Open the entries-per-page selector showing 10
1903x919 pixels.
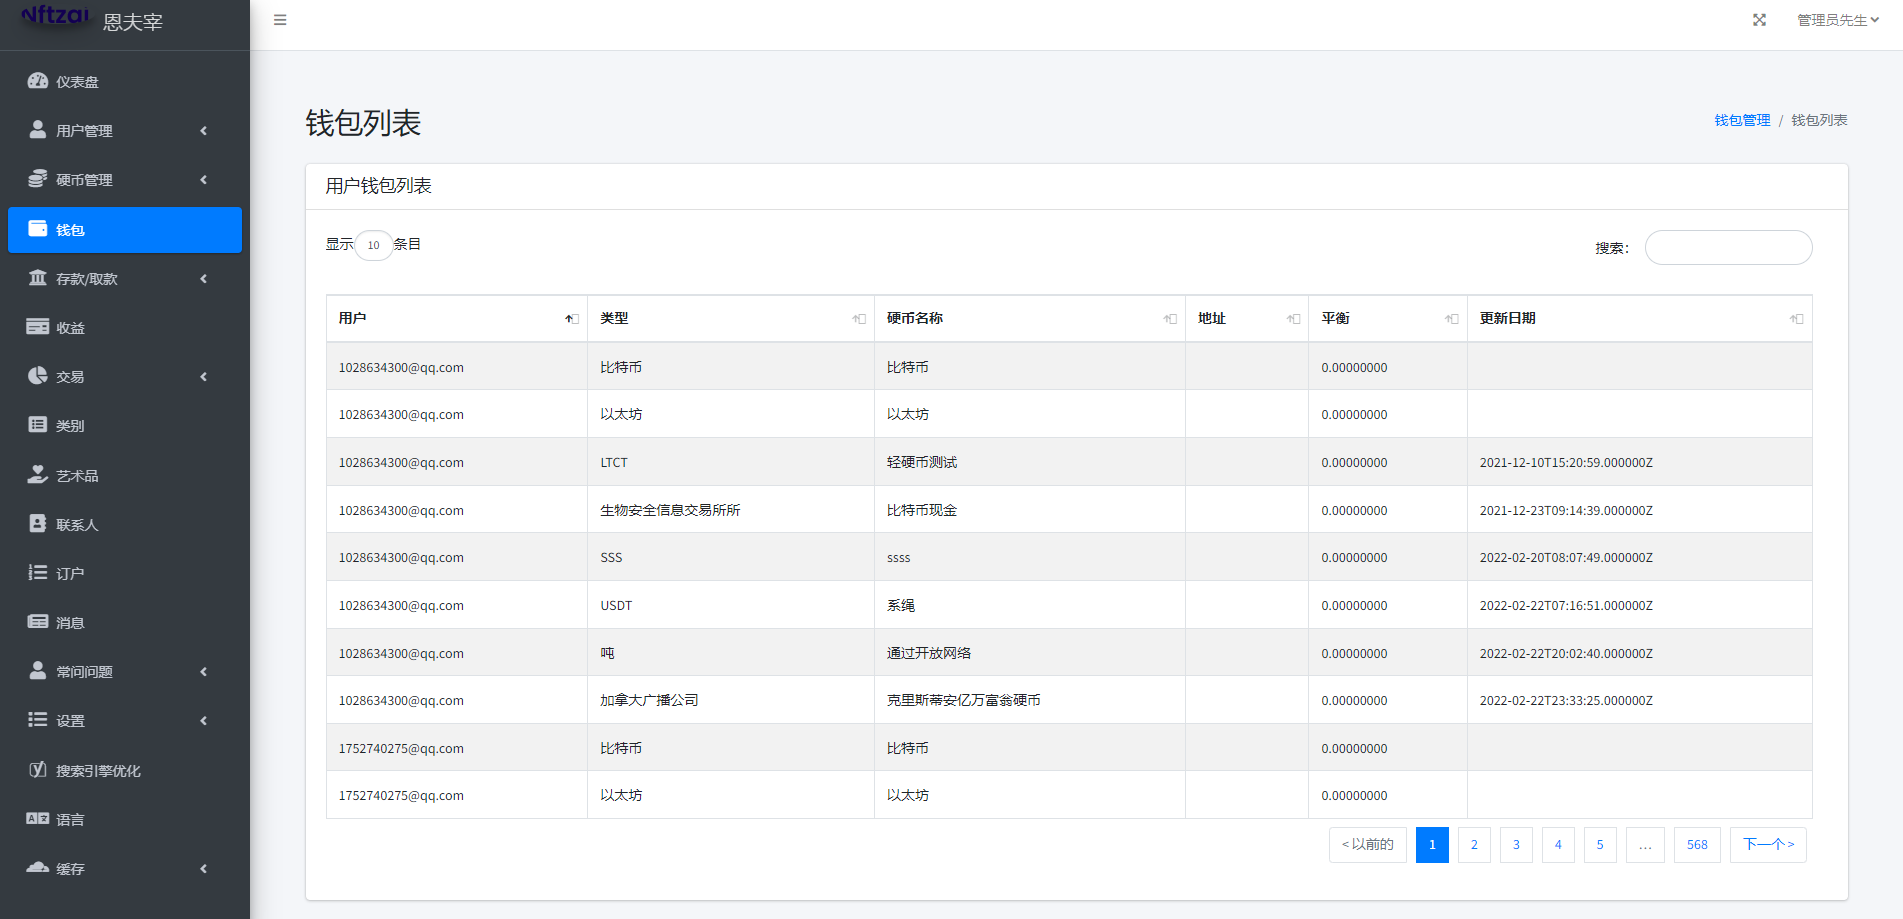(x=373, y=245)
